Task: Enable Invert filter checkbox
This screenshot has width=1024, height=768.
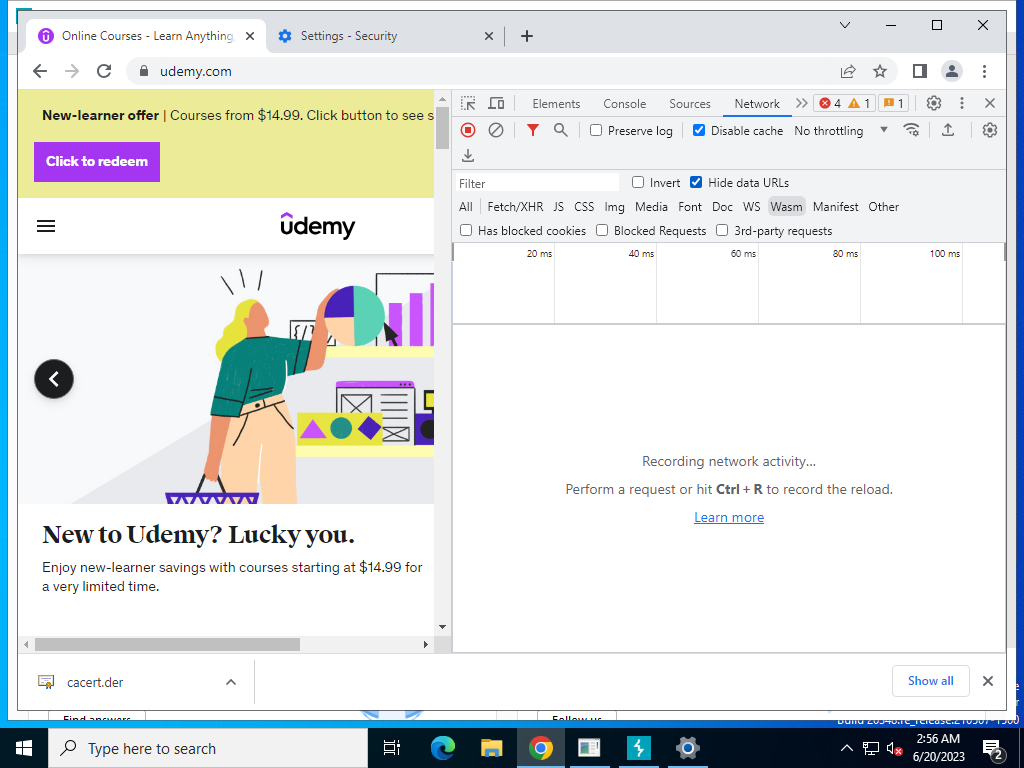Action: pos(638,182)
